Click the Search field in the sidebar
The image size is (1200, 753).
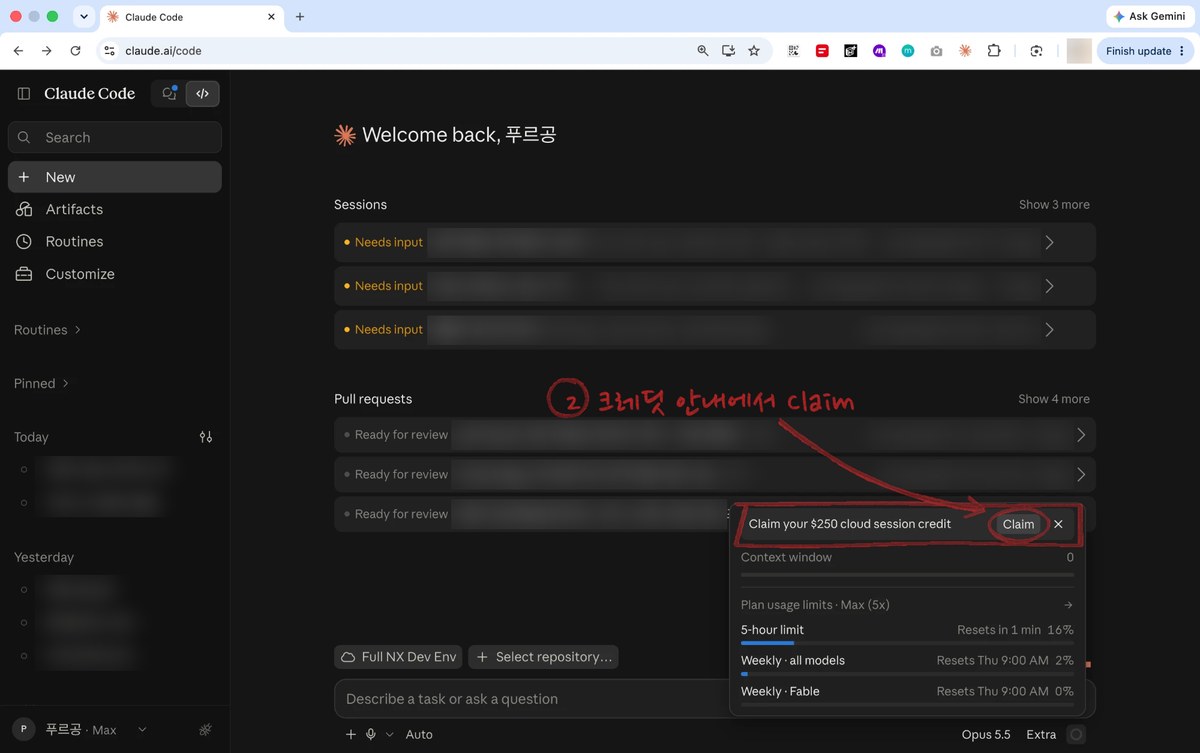(115, 137)
